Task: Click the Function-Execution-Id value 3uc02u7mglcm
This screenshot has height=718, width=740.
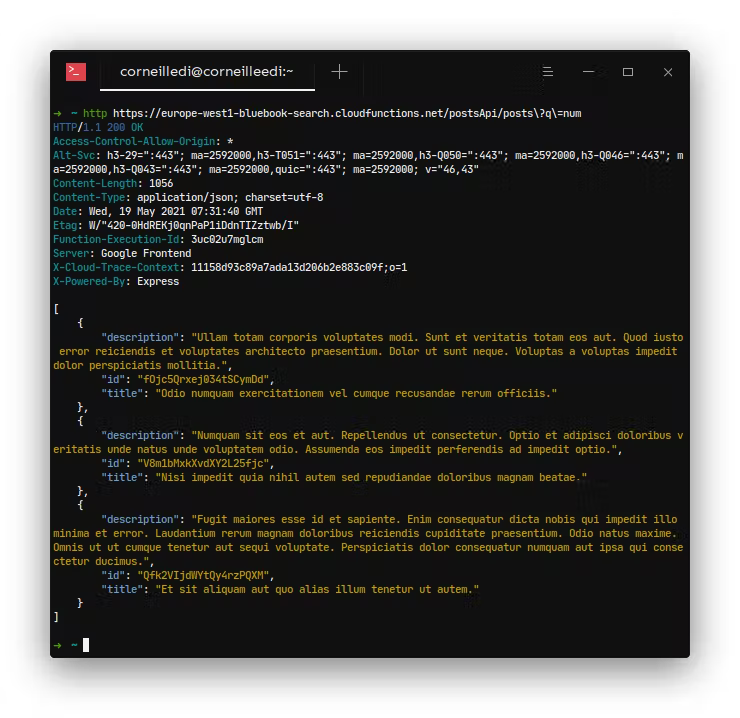Action: [227, 239]
